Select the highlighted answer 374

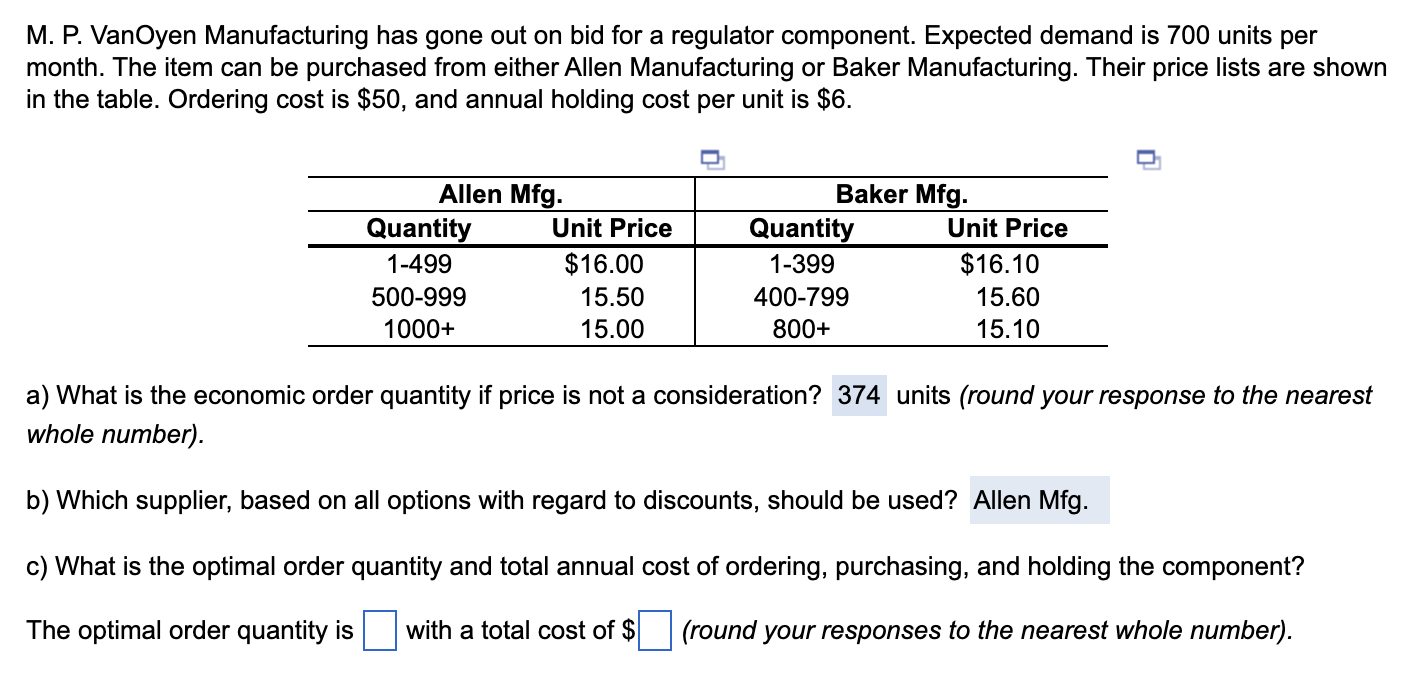click(x=858, y=395)
